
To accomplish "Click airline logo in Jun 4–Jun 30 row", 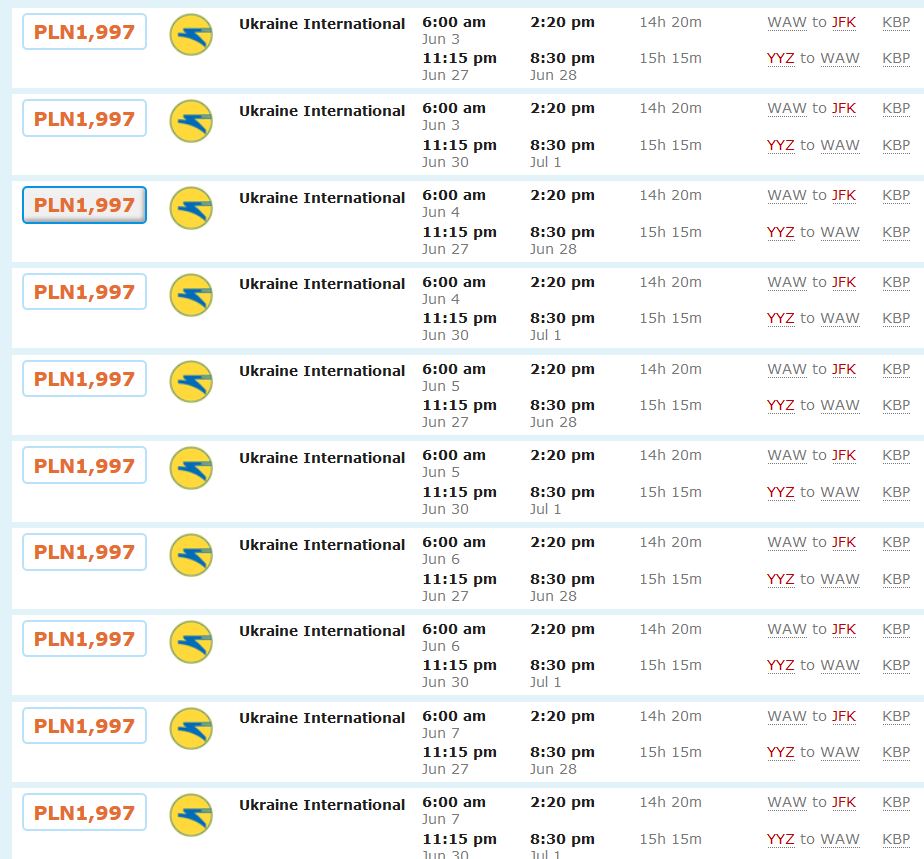I will (191, 295).
